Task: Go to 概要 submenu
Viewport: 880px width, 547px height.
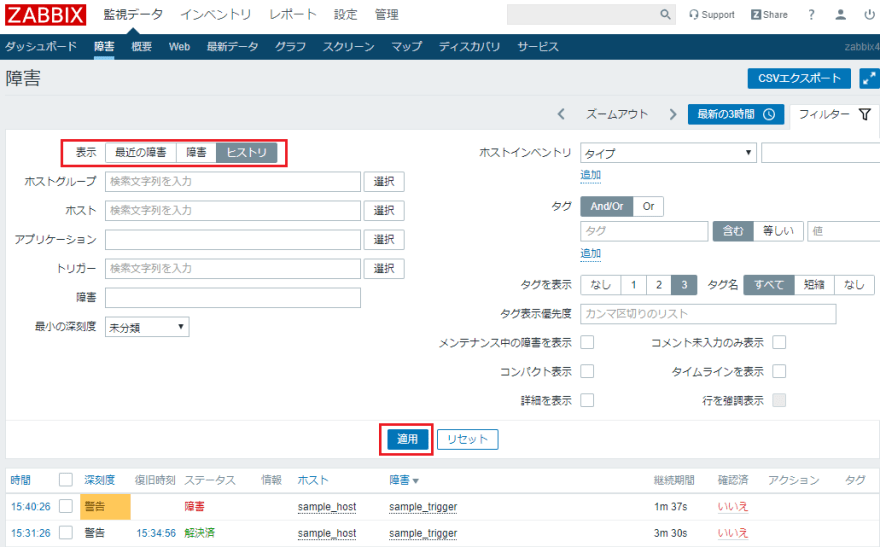Action: [141, 47]
